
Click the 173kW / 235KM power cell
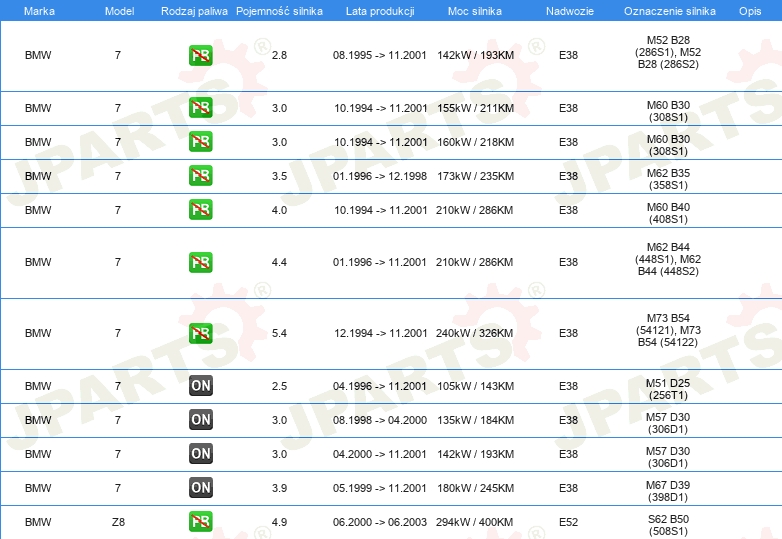coord(475,176)
